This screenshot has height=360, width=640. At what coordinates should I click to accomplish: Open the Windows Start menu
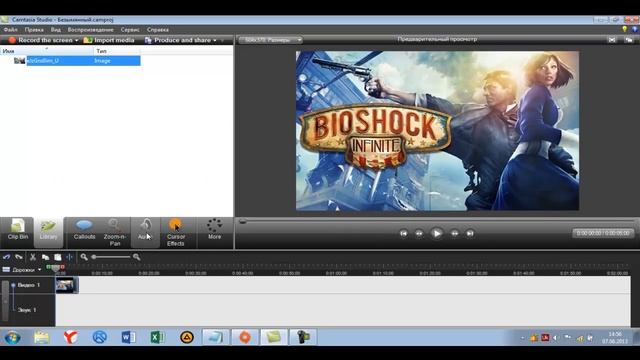point(13,338)
